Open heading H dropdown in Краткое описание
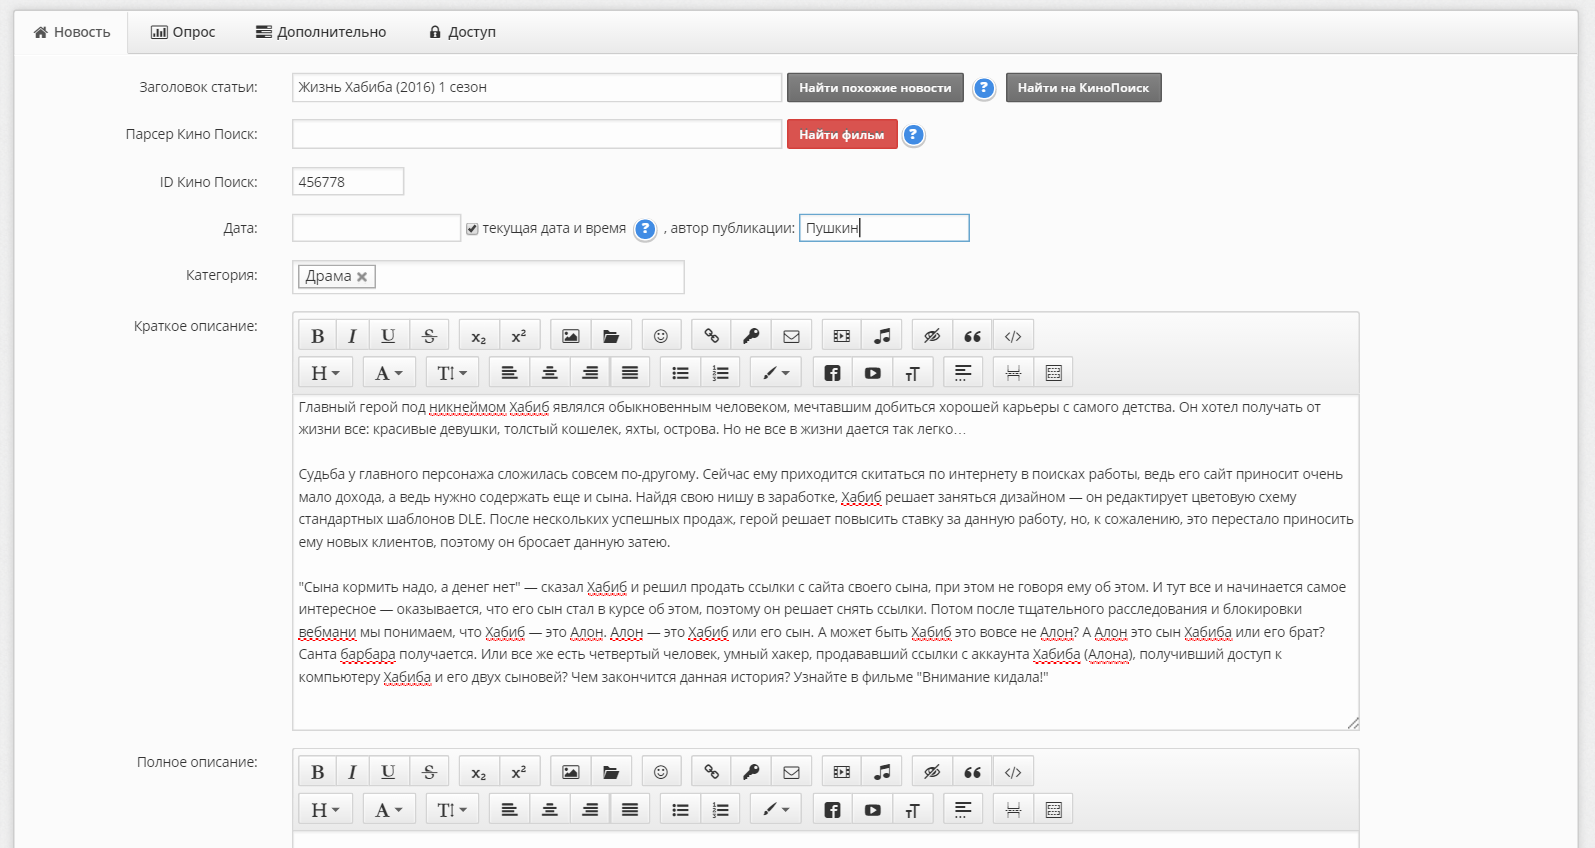Image resolution: width=1595 pixels, height=848 pixels. coord(326,373)
